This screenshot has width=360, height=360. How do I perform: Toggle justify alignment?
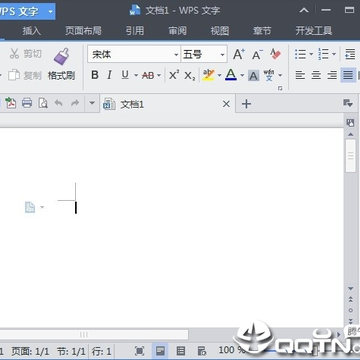click(x=348, y=76)
